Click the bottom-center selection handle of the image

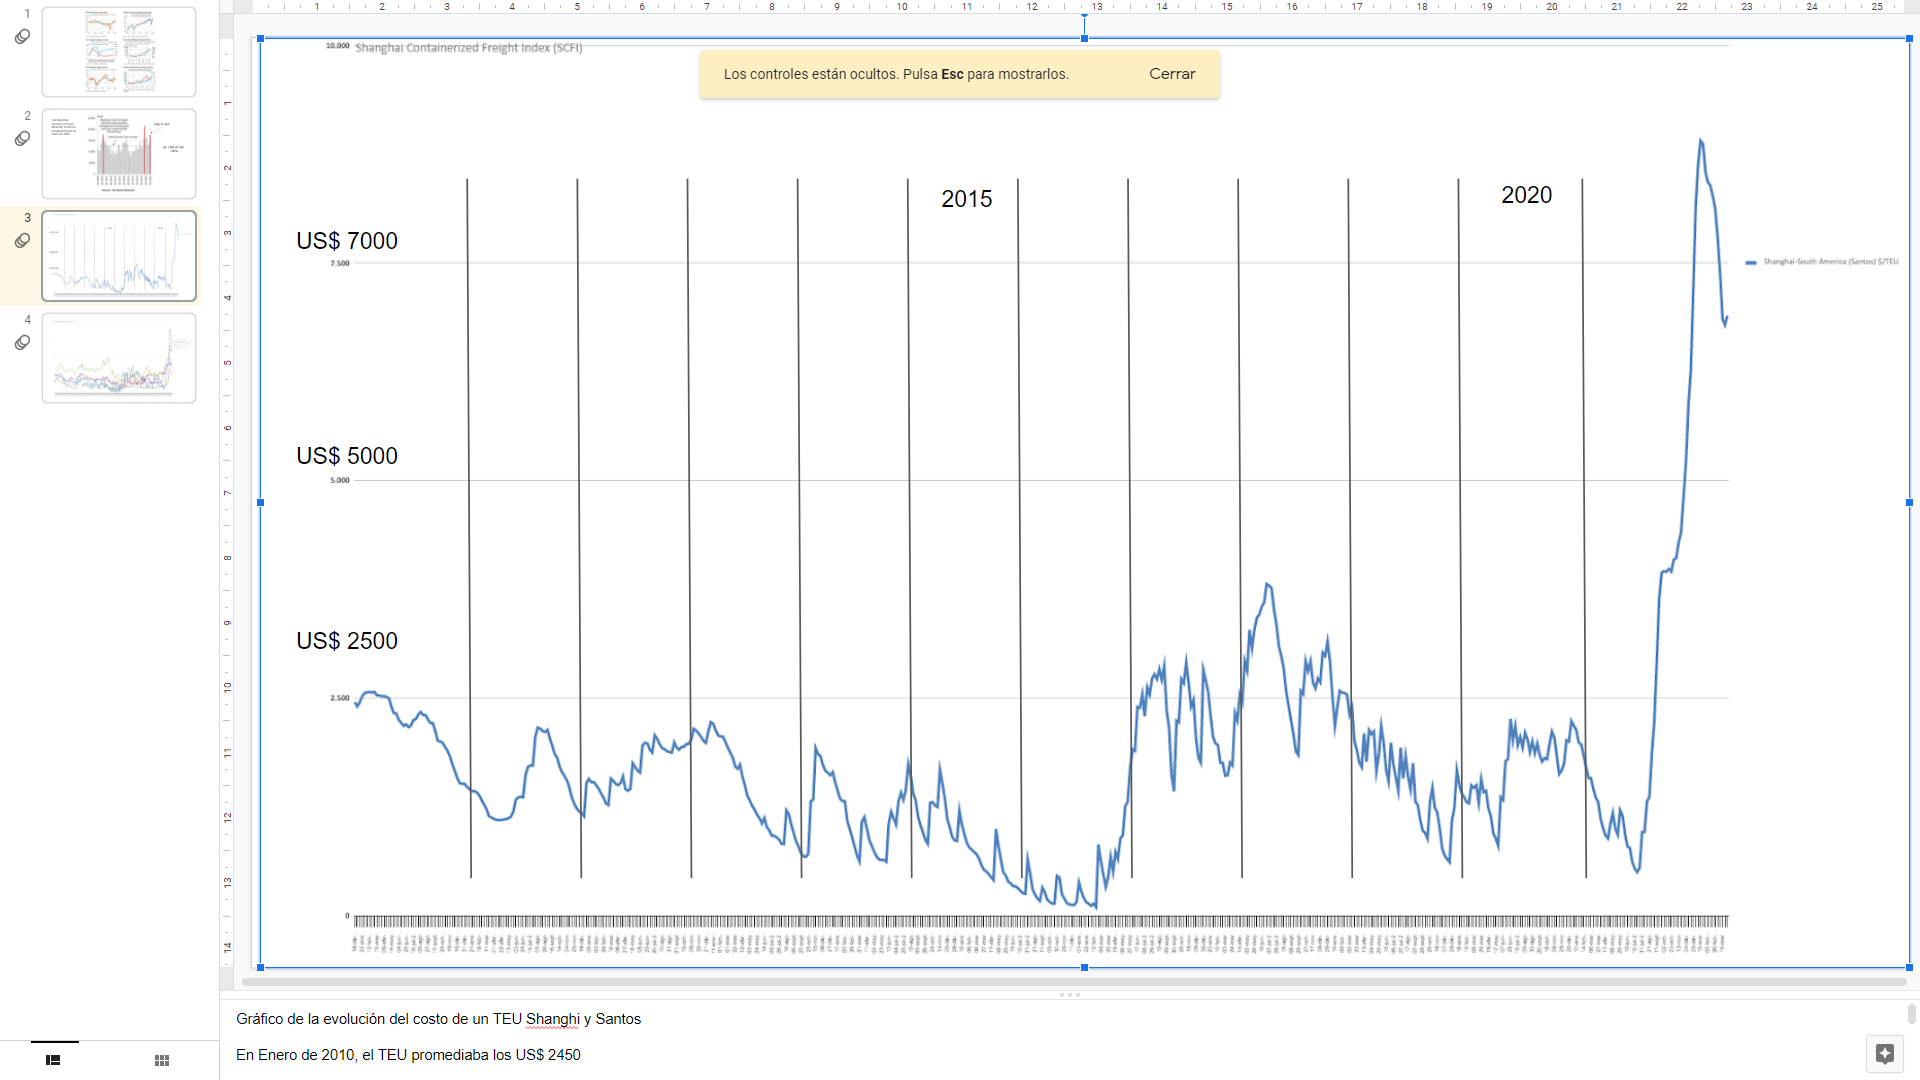(x=1085, y=968)
